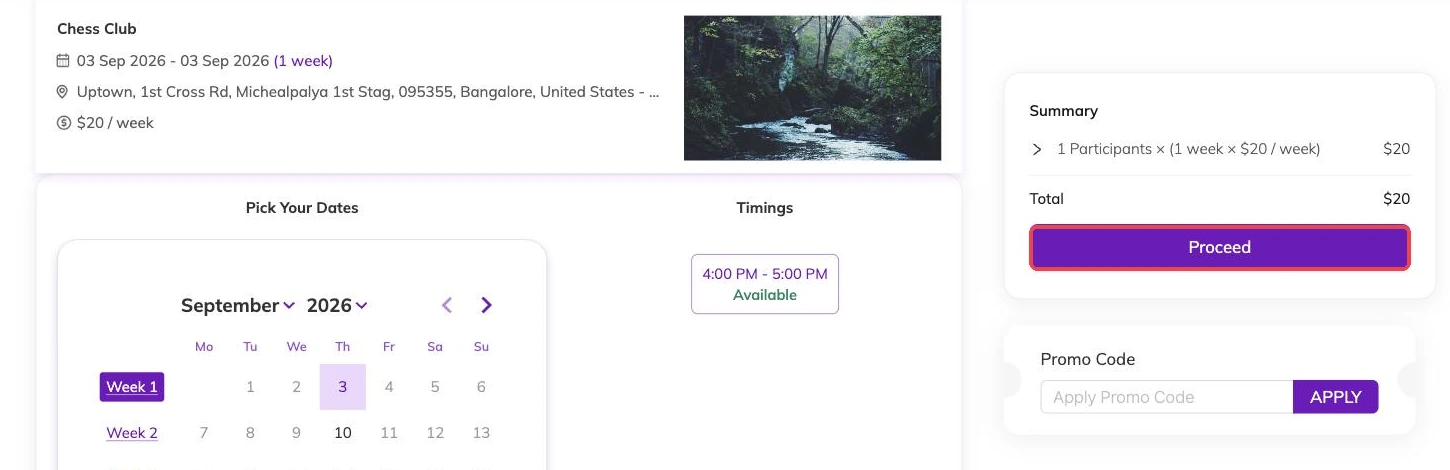Viewport: 1450px width, 470px height.
Task: Click the Th weekday header
Action: (x=343, y=347)
